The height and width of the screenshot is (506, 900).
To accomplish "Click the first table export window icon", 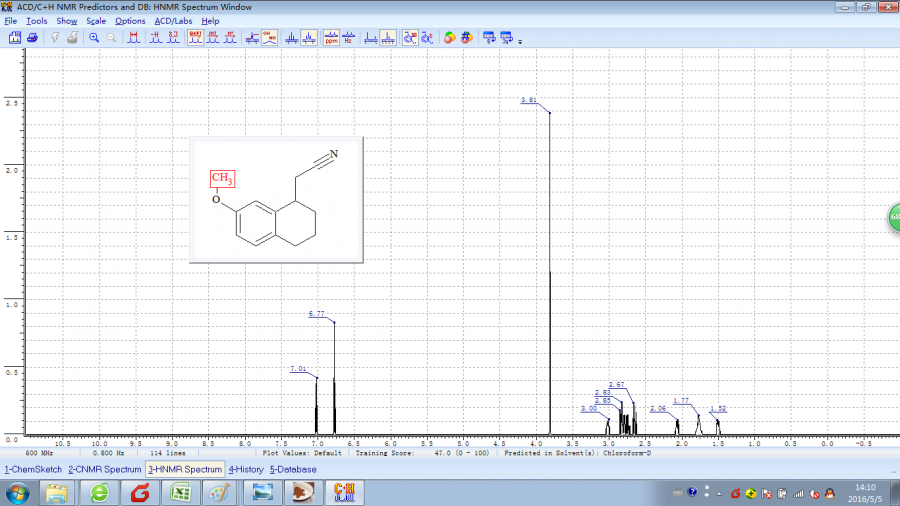I will click(489, 38).
